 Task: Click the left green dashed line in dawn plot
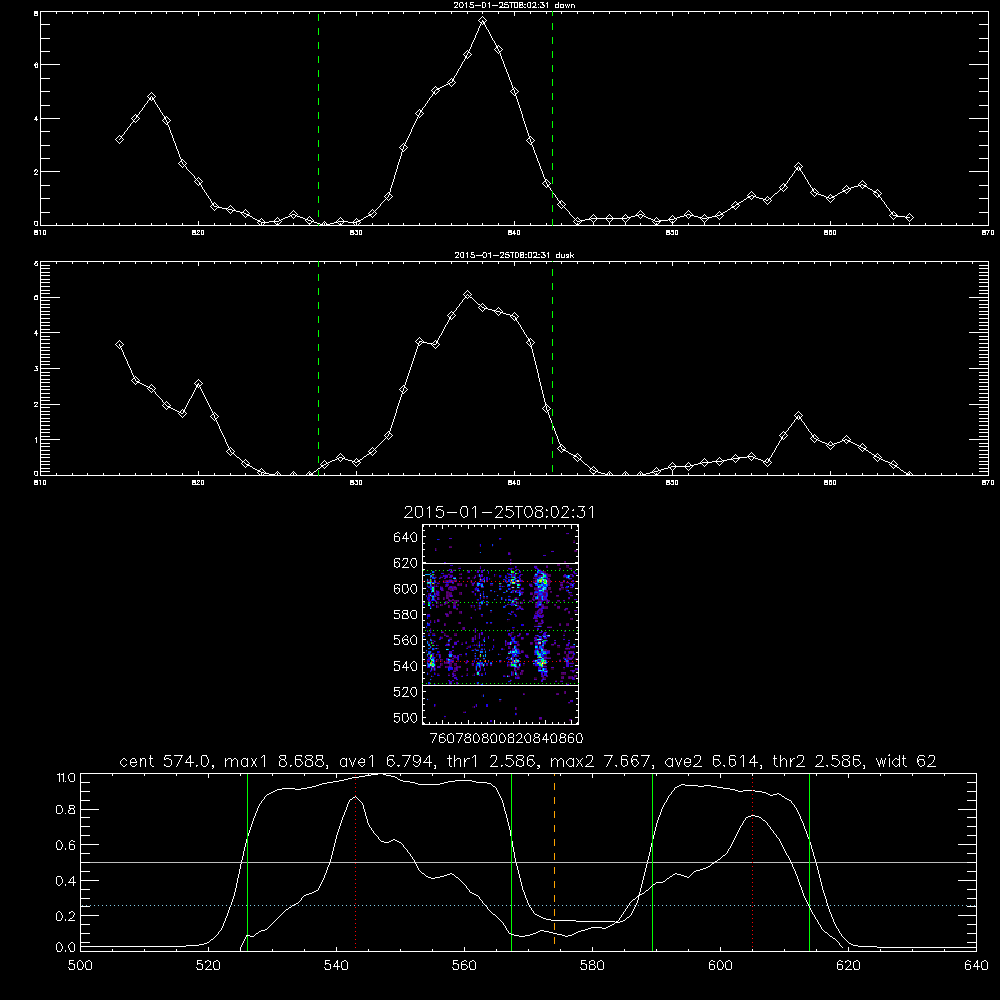click(x=318, y=119)
